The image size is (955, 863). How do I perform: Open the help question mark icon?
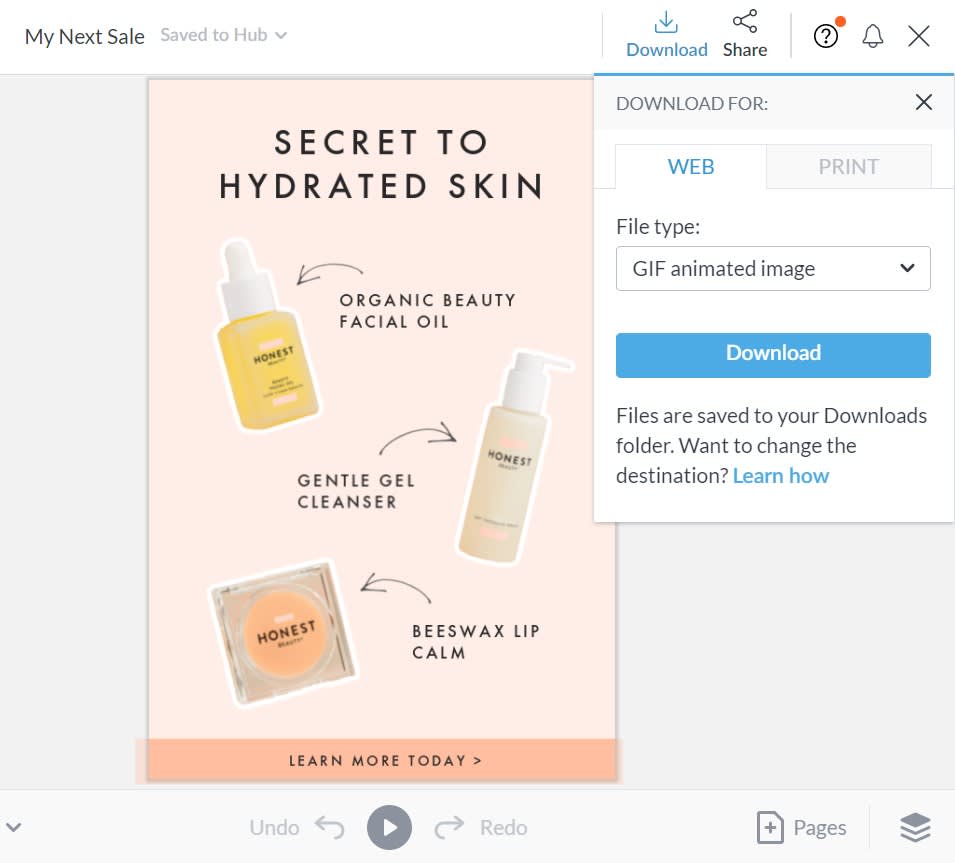coord(825,37)
